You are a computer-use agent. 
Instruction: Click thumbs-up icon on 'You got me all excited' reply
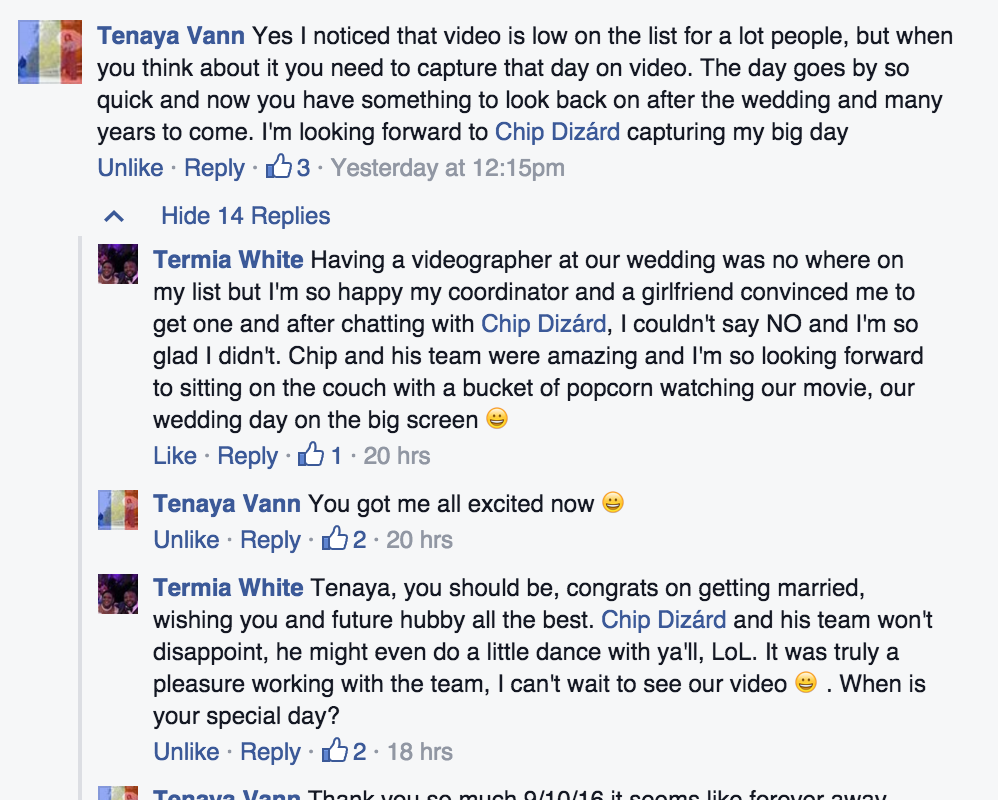[333, 539]
